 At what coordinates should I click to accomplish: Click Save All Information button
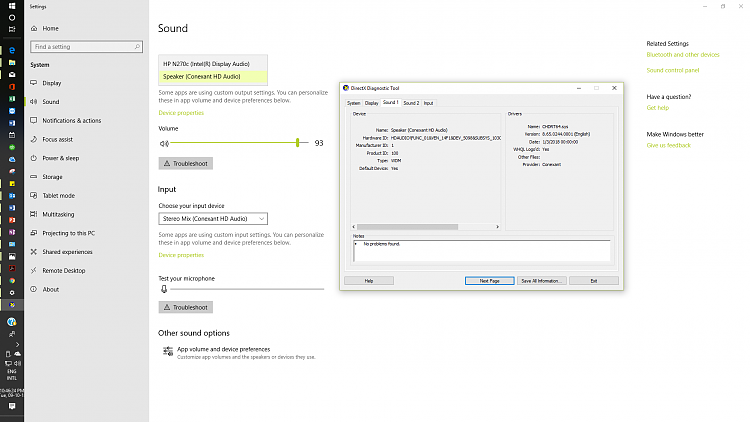[x=540, y=281]
